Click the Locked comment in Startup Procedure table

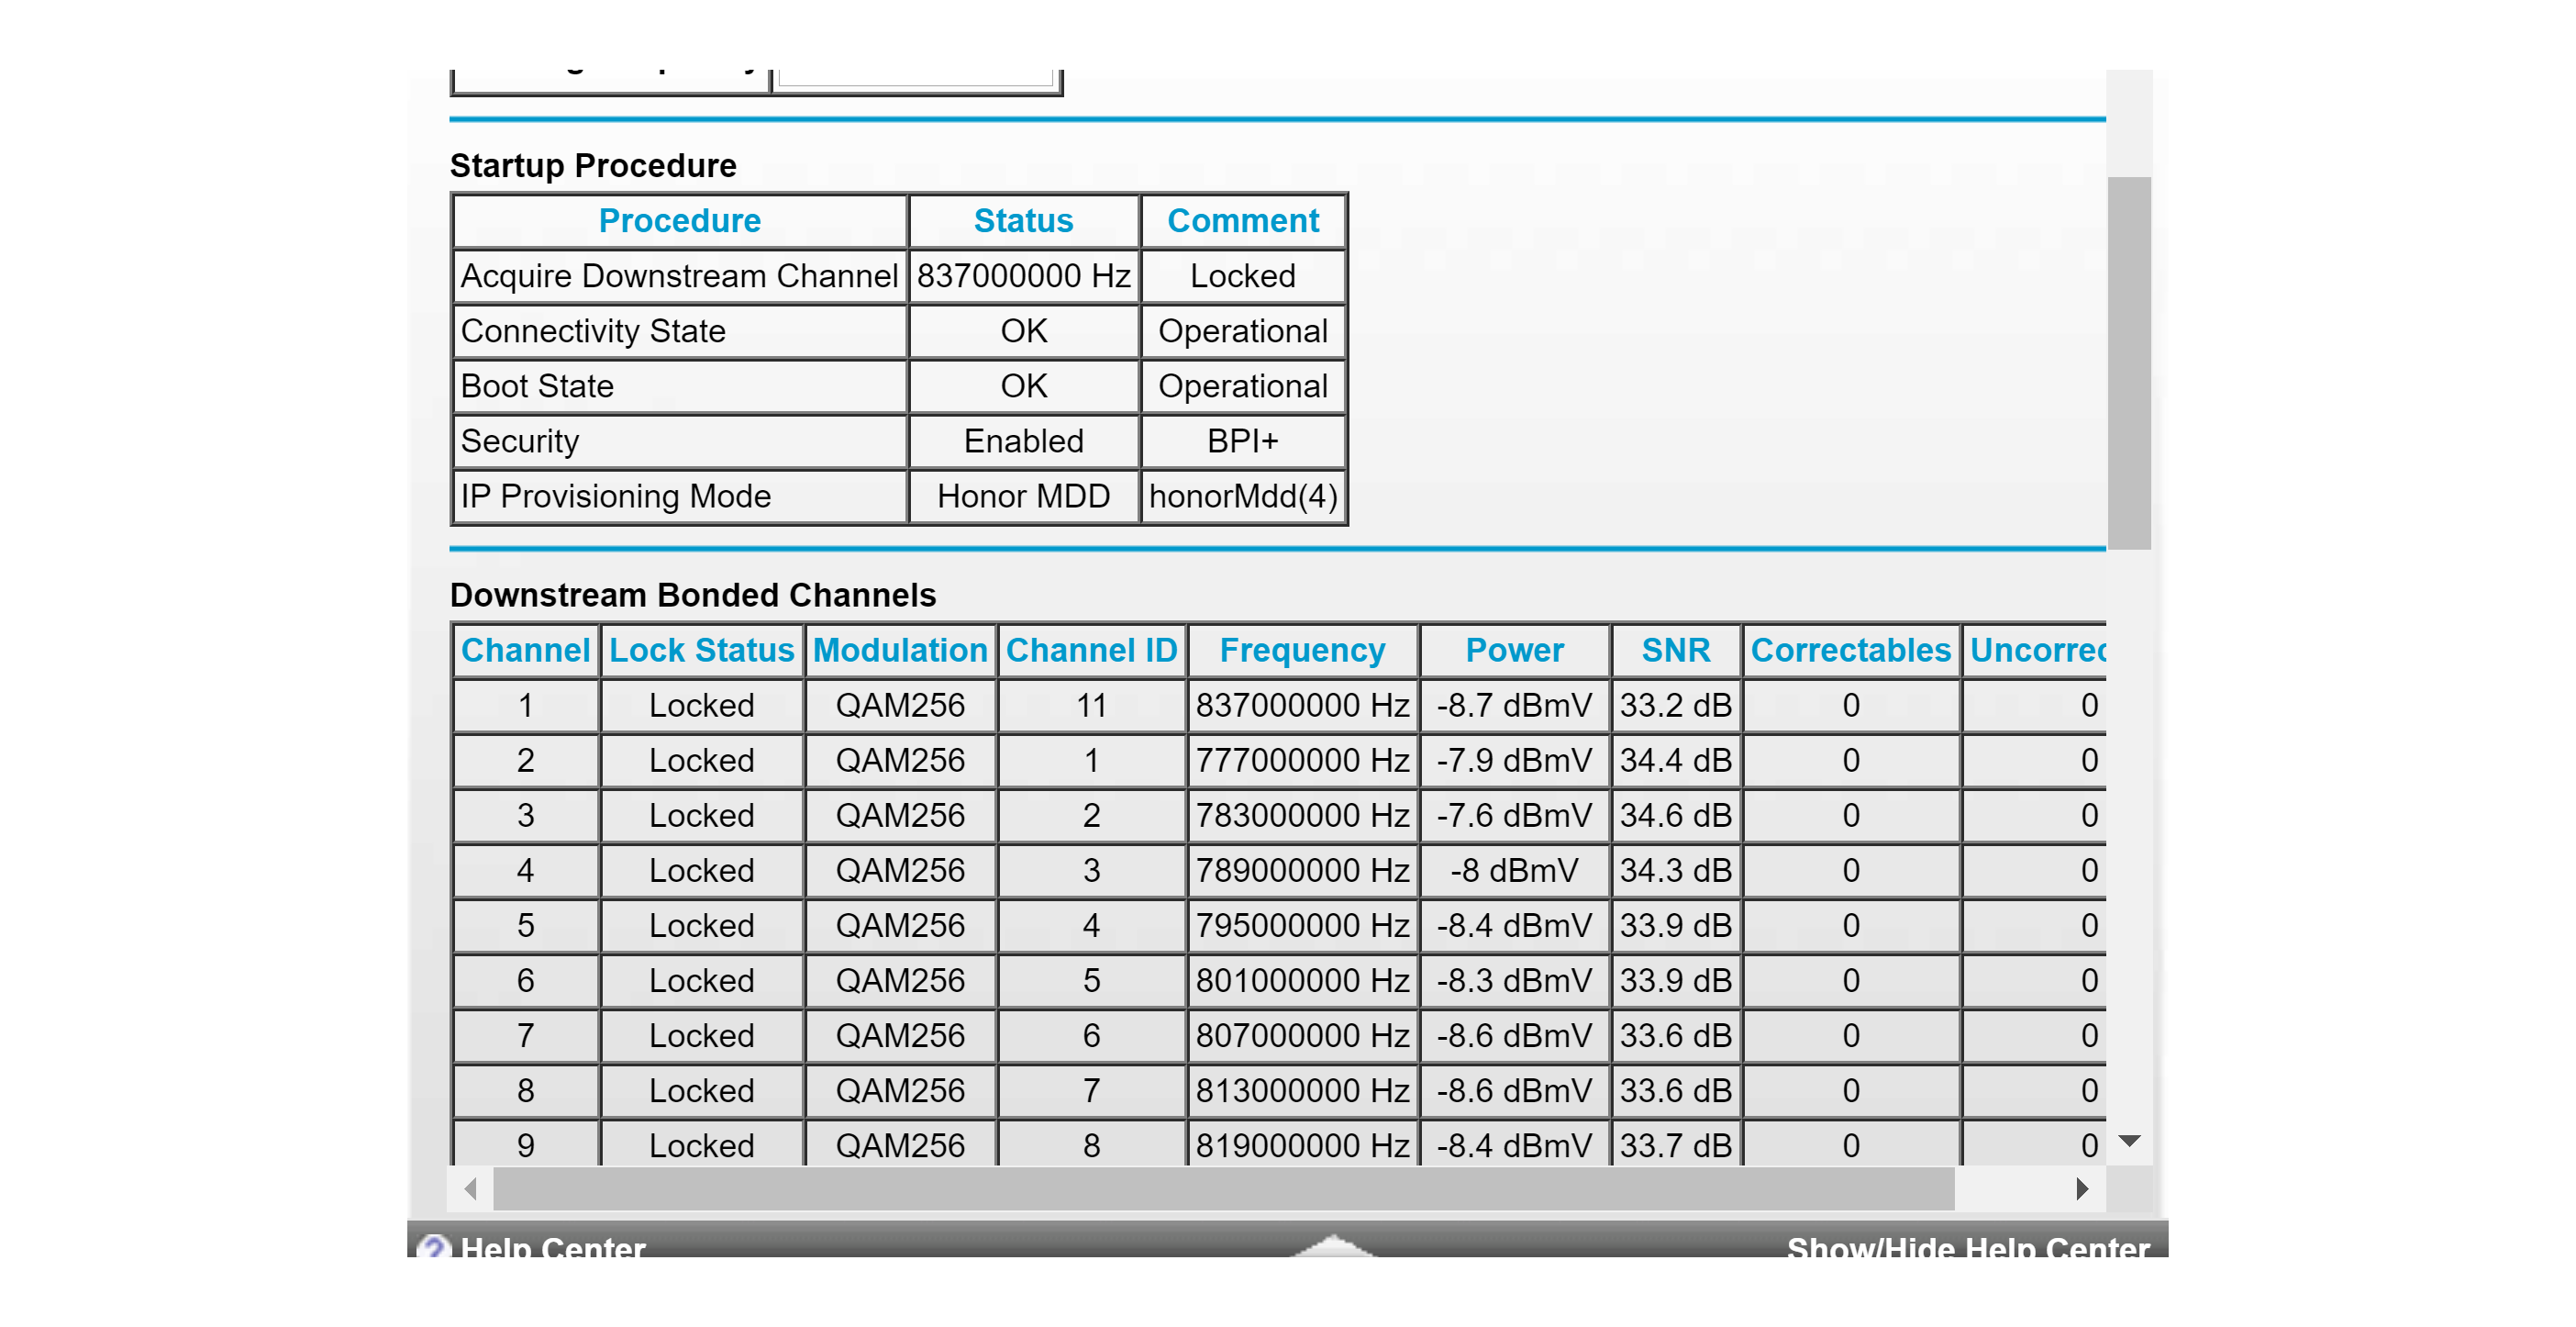click(x=1243, y=276)
